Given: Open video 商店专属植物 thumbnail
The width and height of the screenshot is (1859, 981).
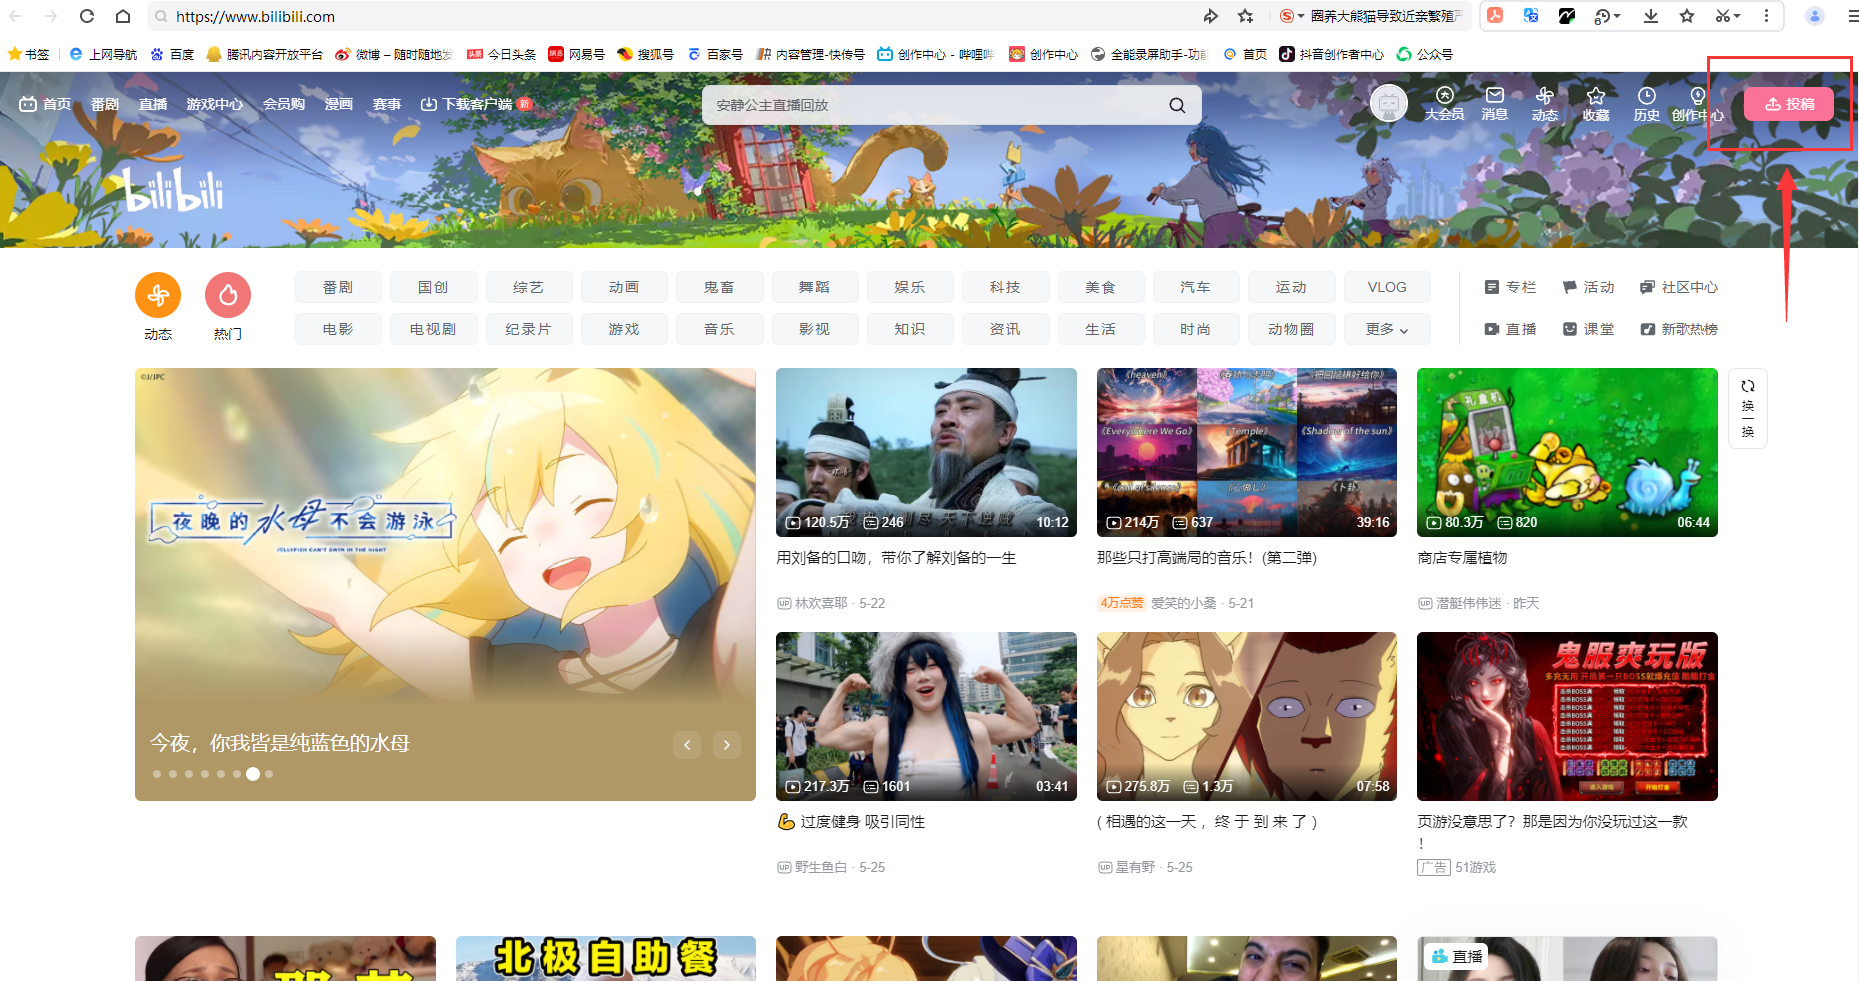Looking at the screenshot, I should coord(1567,452).
